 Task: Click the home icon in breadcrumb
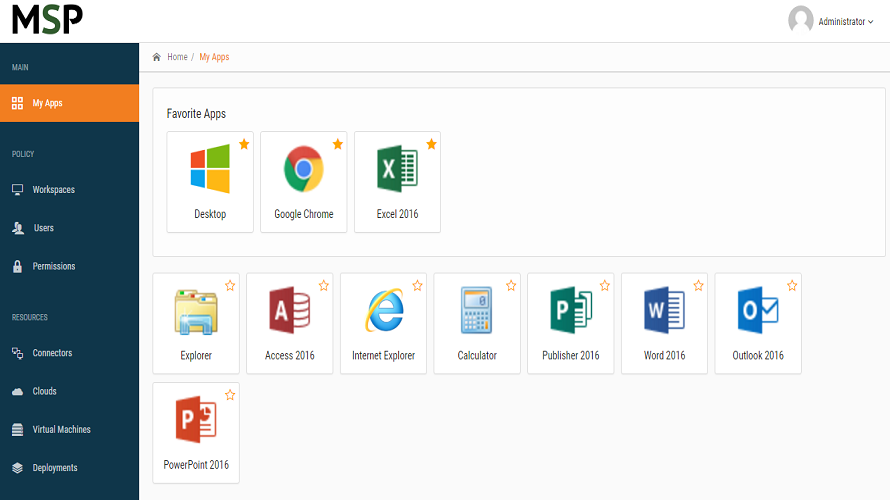(157, 57)
